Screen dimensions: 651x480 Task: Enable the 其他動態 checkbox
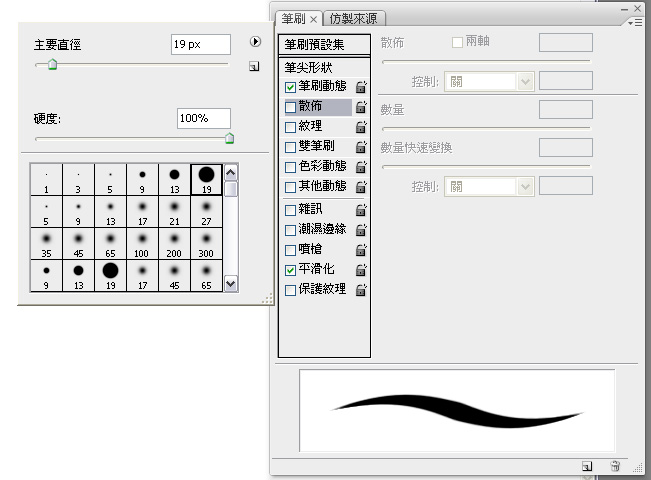290,187
